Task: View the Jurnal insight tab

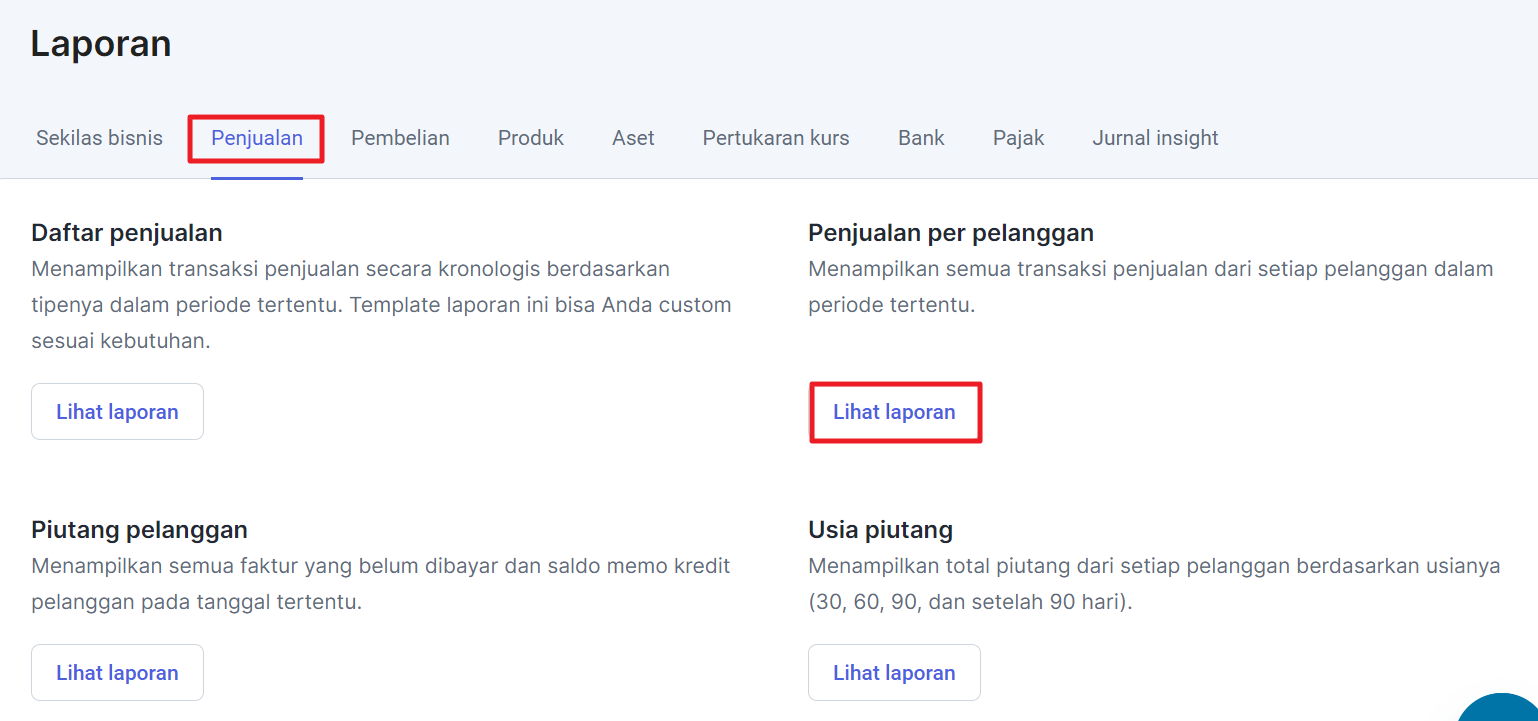Action: coord(1155,138)
